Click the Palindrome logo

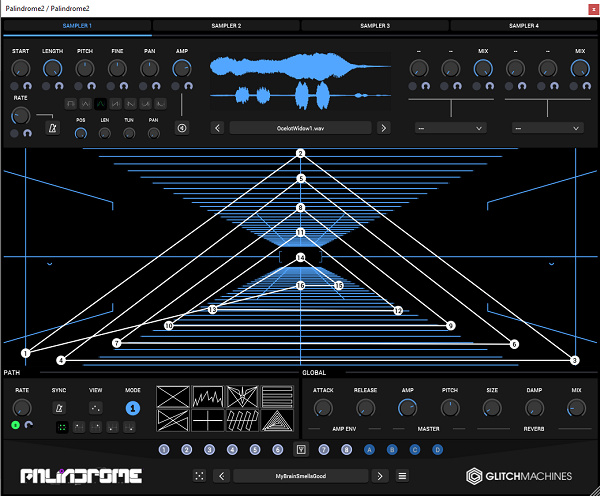[x=81, y=476]
